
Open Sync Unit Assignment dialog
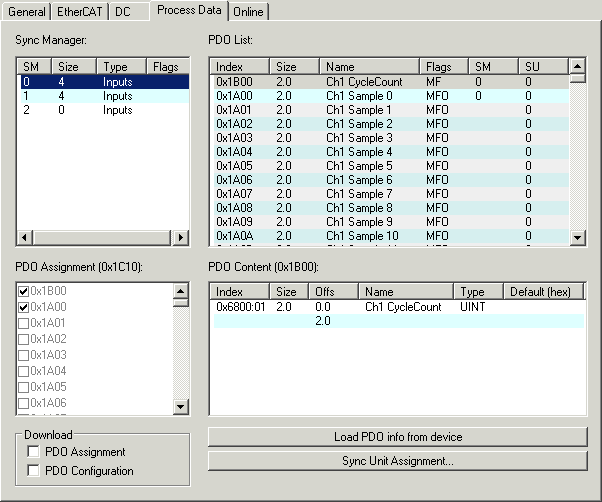[398, 461]
